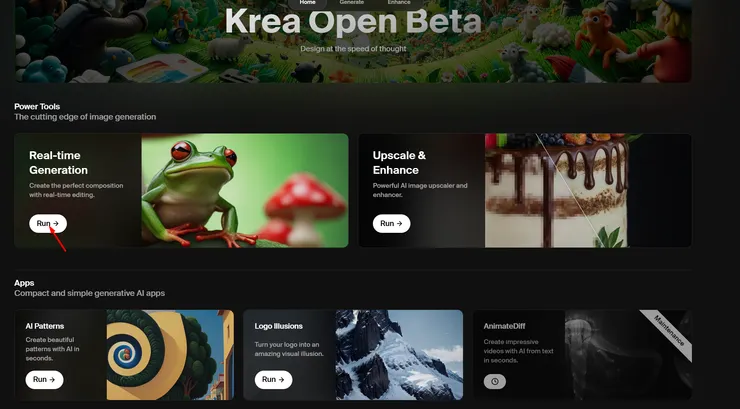This screenshot has height=409, width=740.
Task: Click the Maintenance ribbon on AnimateDiff
Action: [669, 331]
